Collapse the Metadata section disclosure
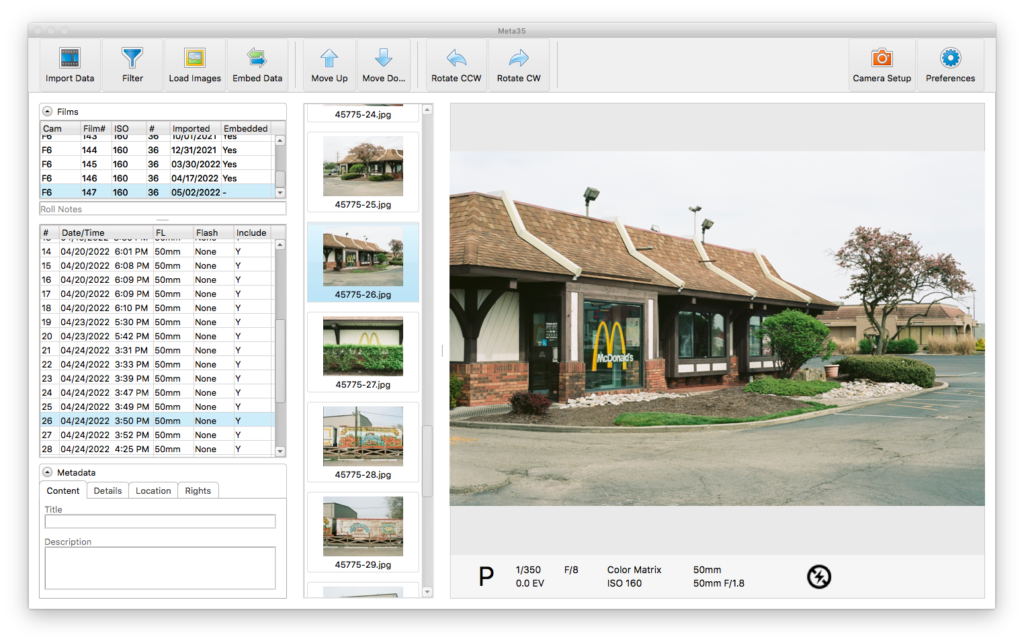Viewport: 1024px width, 643px height. point(47,472)
